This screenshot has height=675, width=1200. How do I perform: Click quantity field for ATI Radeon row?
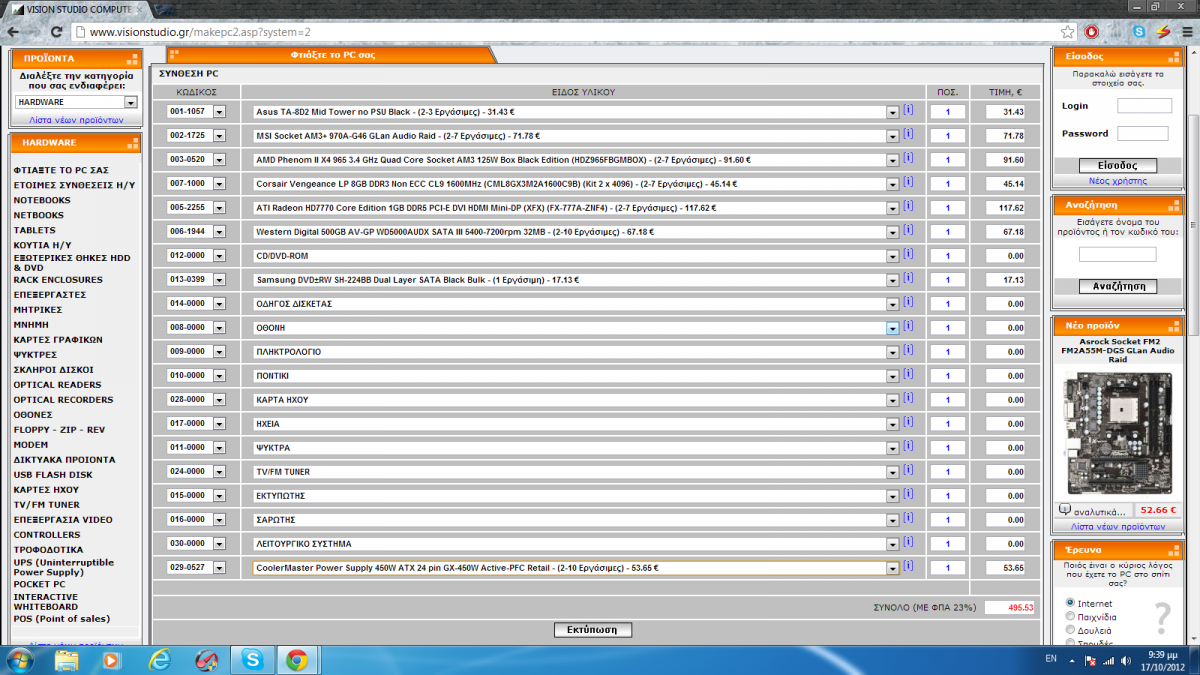tap(947, 208)
